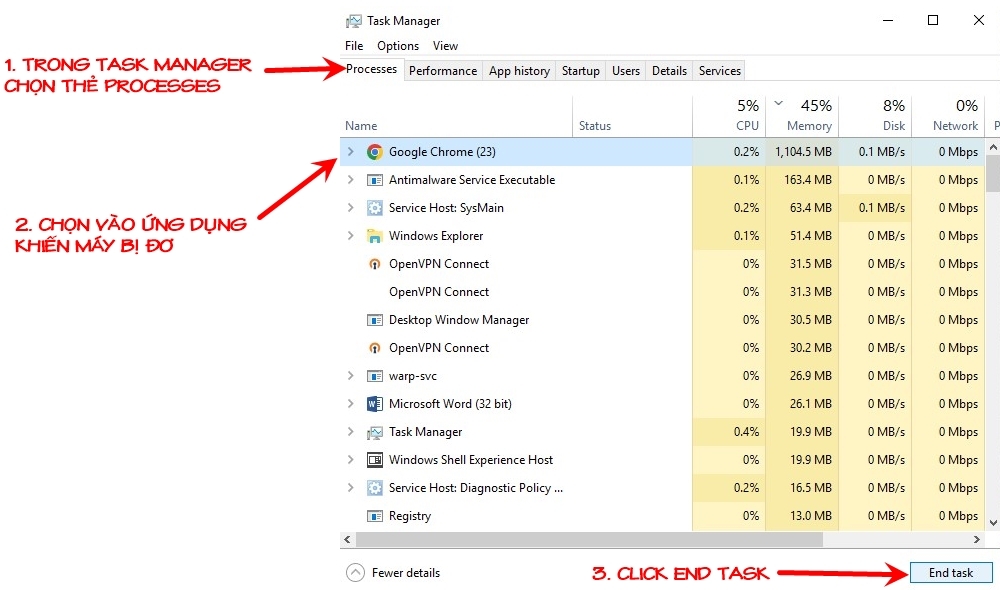The width and height of the screenshot is (1000, 590).
Task: Open the App history tab
Action: coord(519,71)
